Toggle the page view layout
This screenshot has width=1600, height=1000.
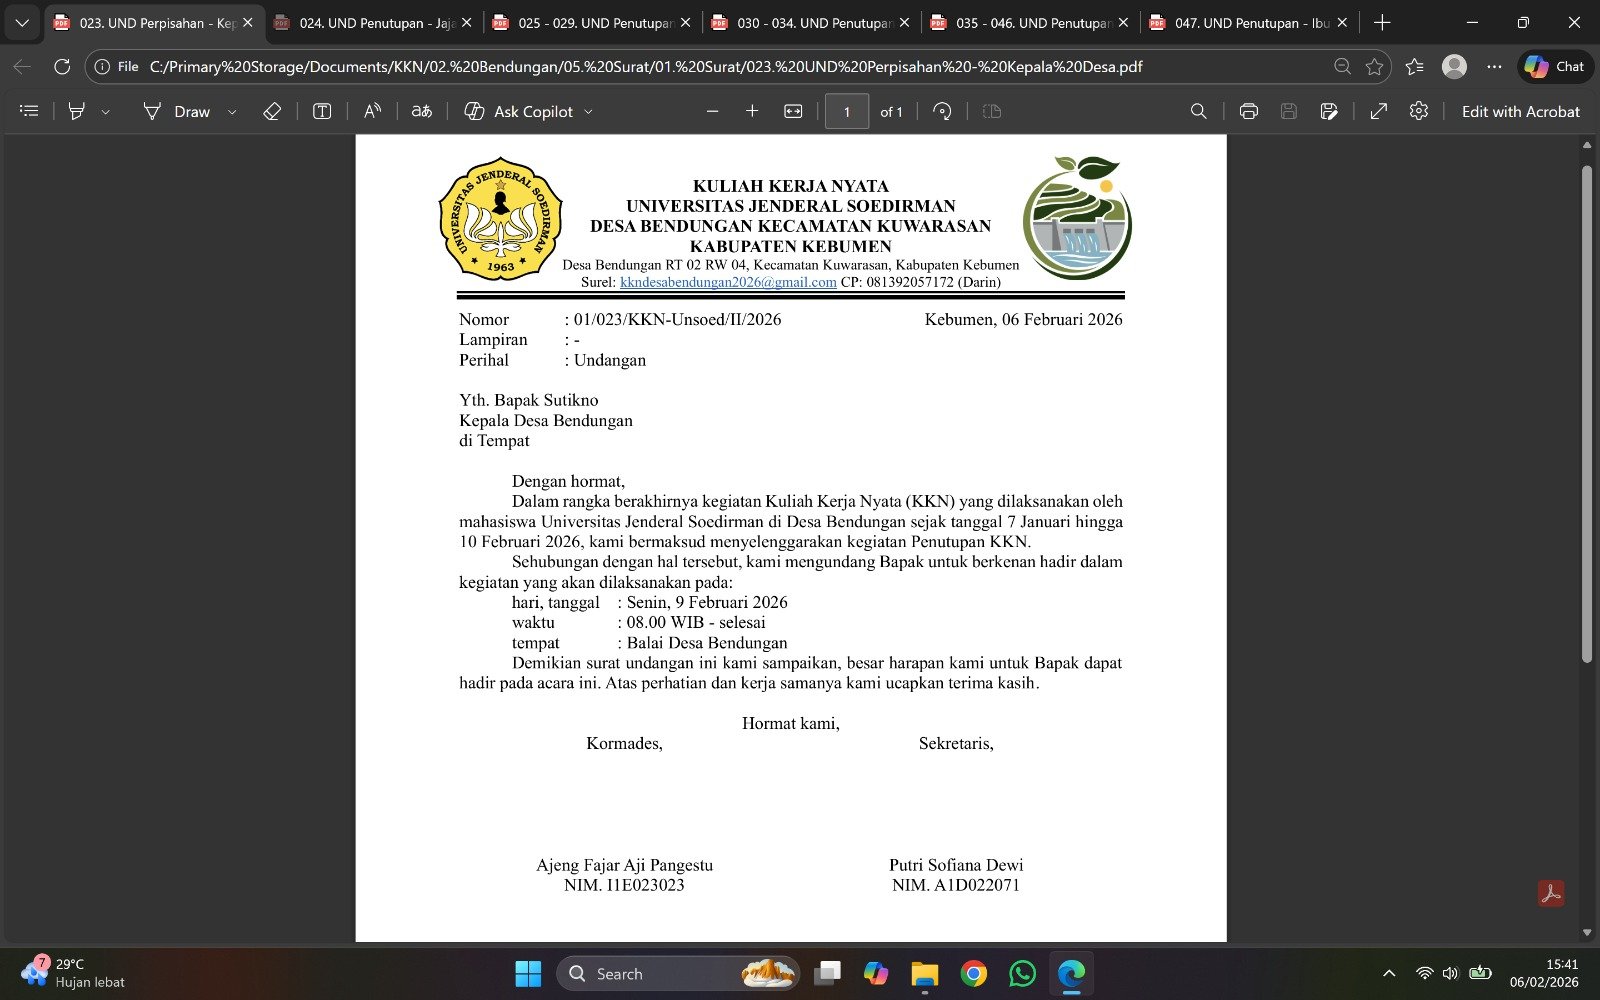[x=991, y=111]
